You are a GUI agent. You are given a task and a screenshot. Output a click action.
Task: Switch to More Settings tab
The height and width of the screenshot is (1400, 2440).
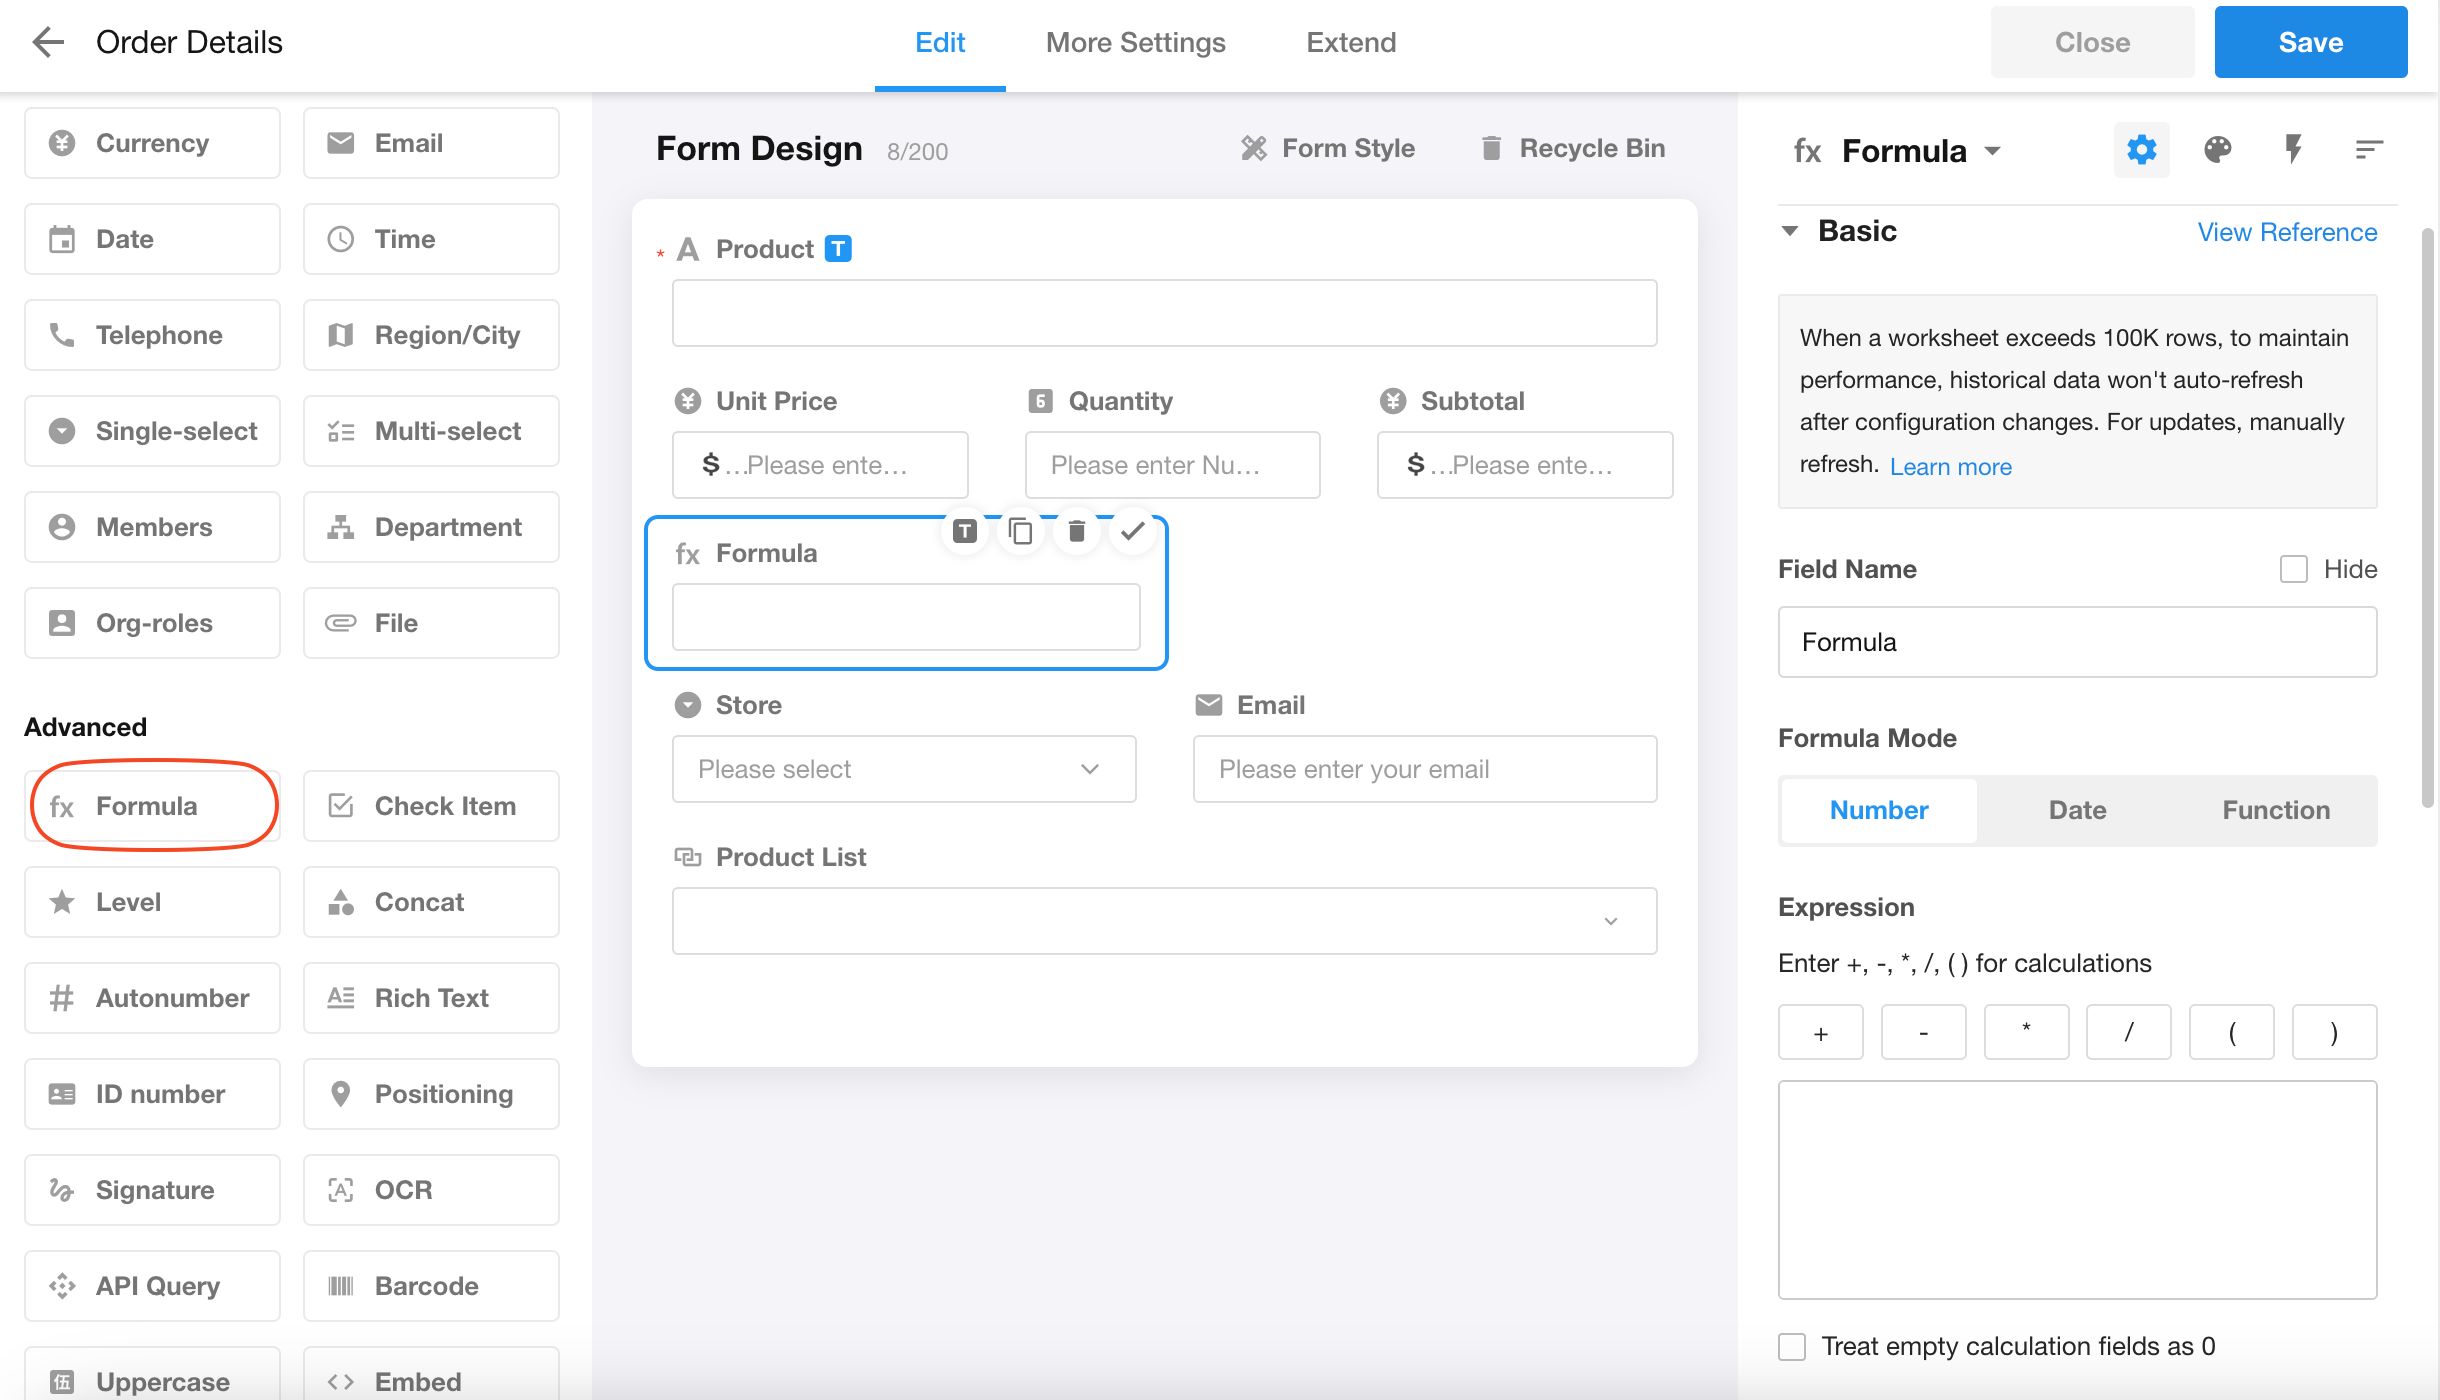1135,43
